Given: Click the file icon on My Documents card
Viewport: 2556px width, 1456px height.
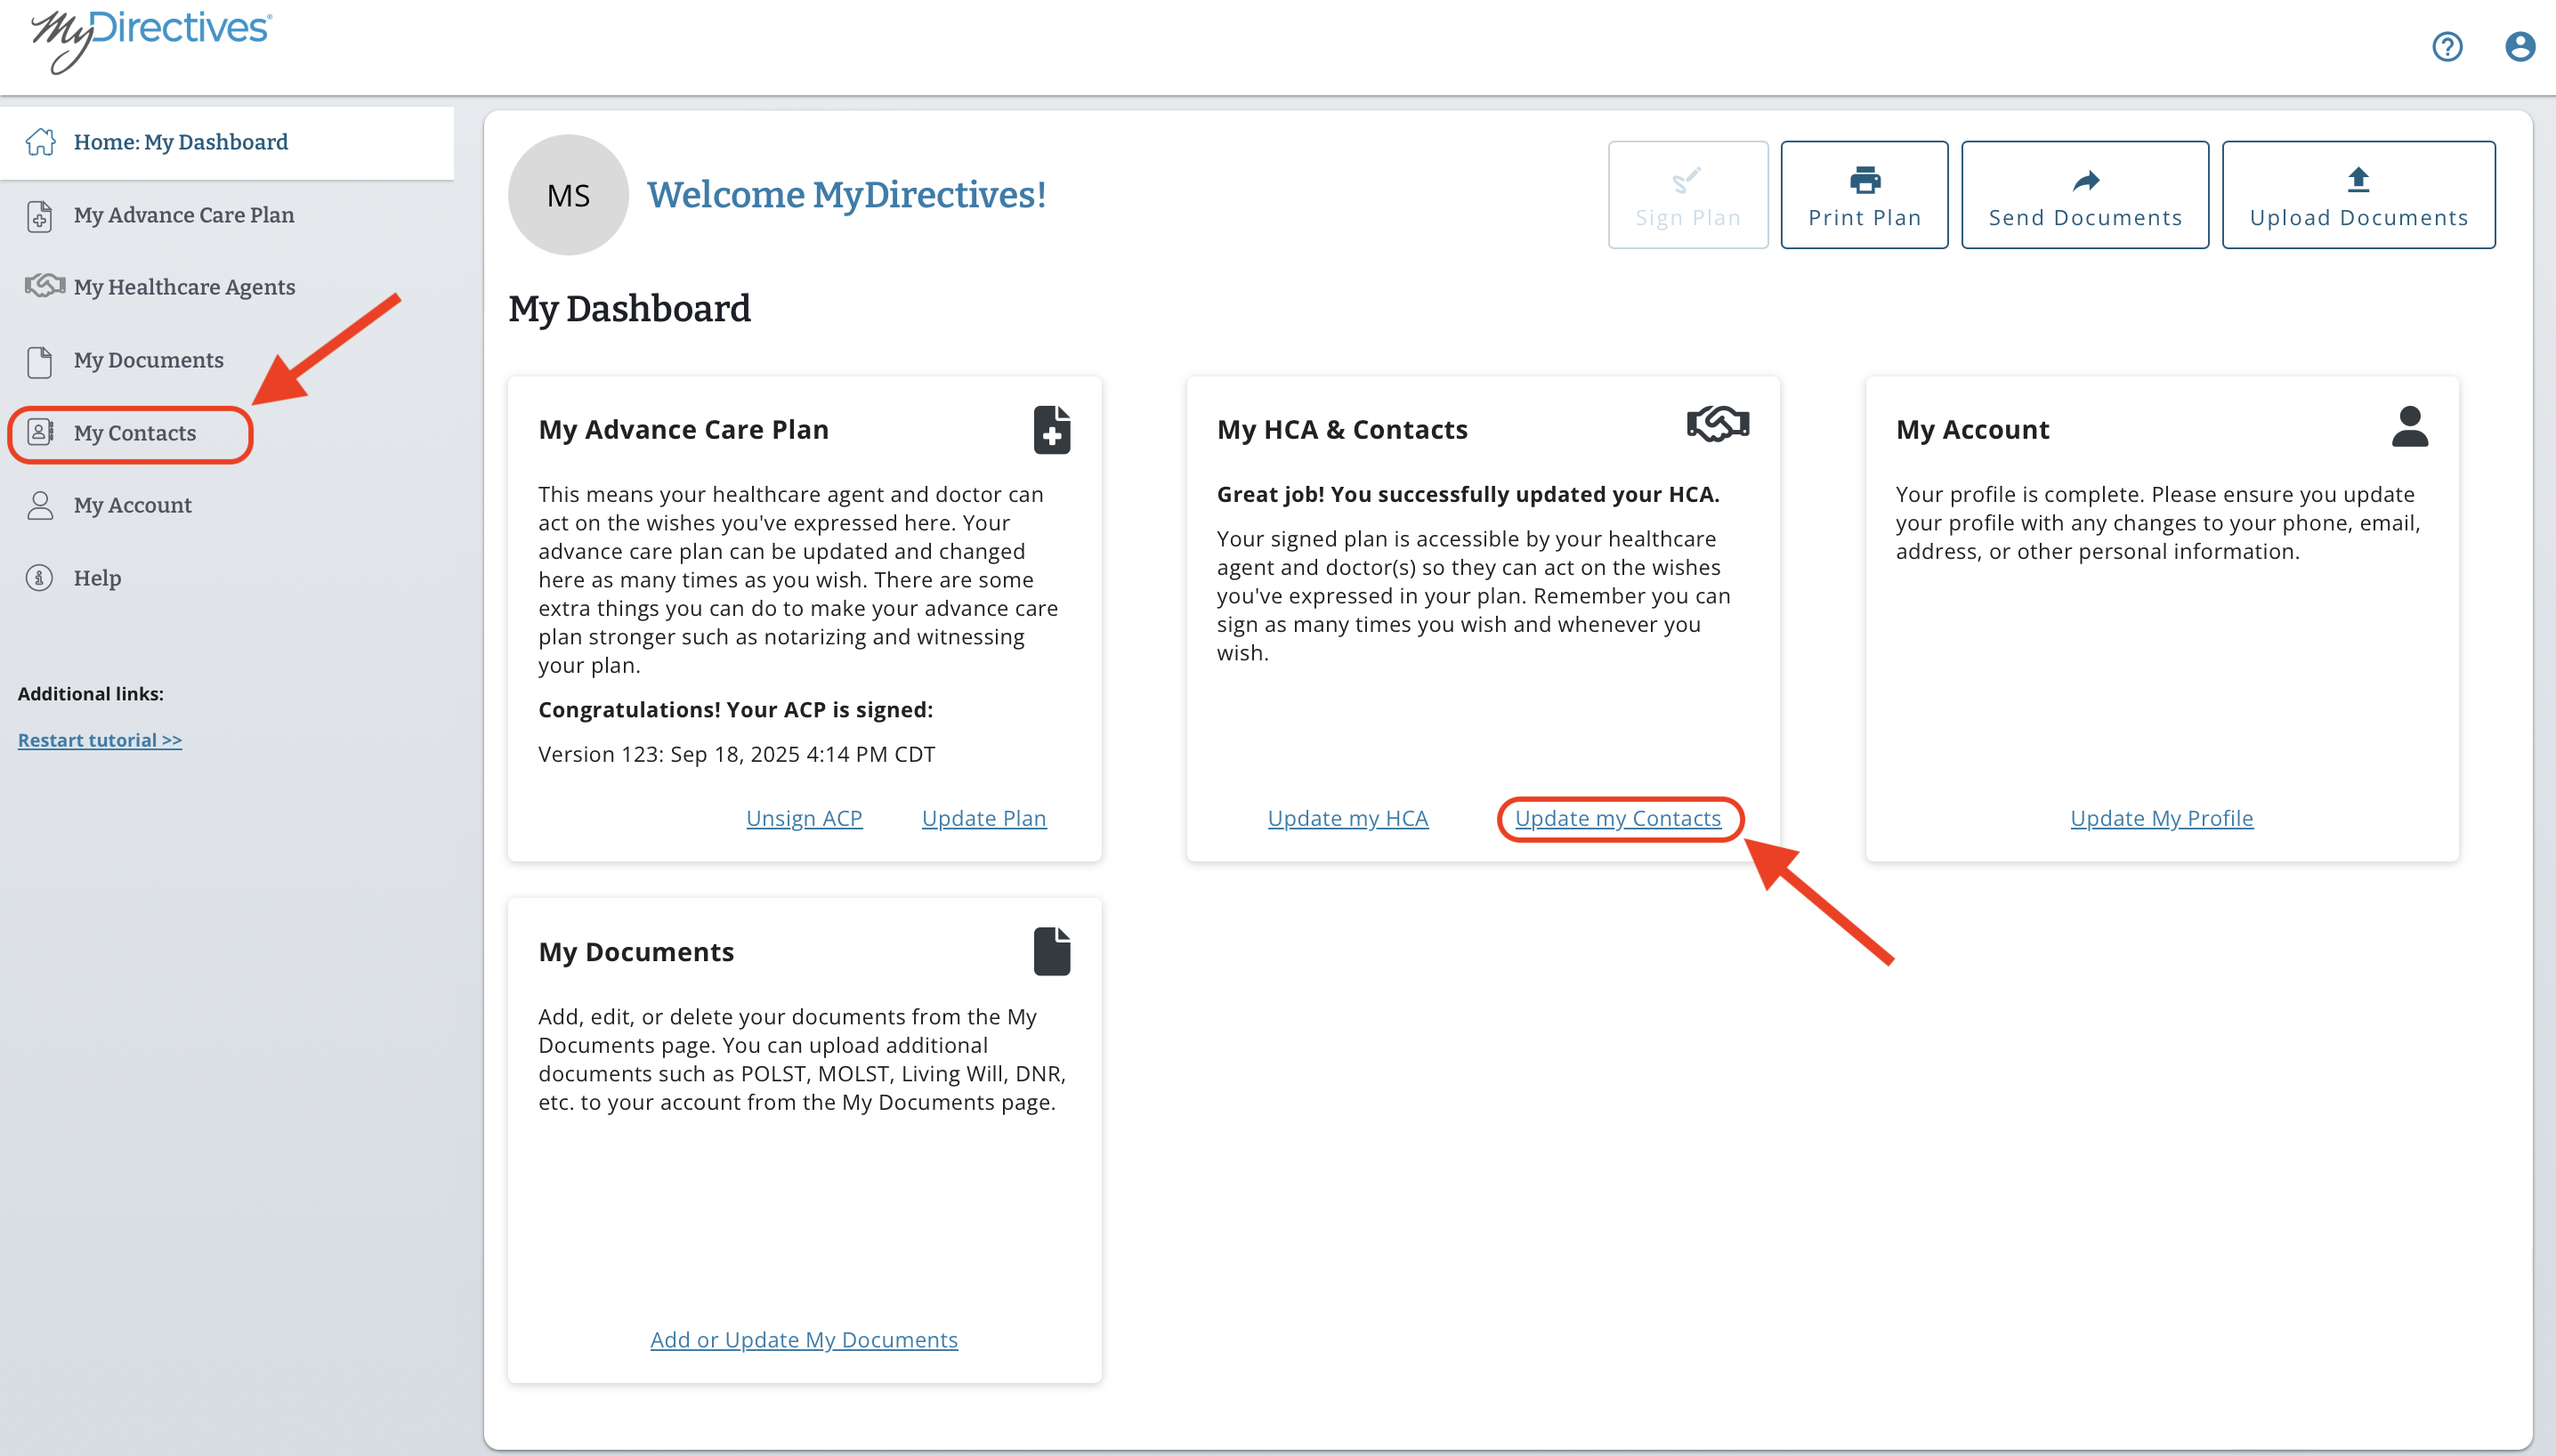Looking at the screenshot, I should 1051,951.
